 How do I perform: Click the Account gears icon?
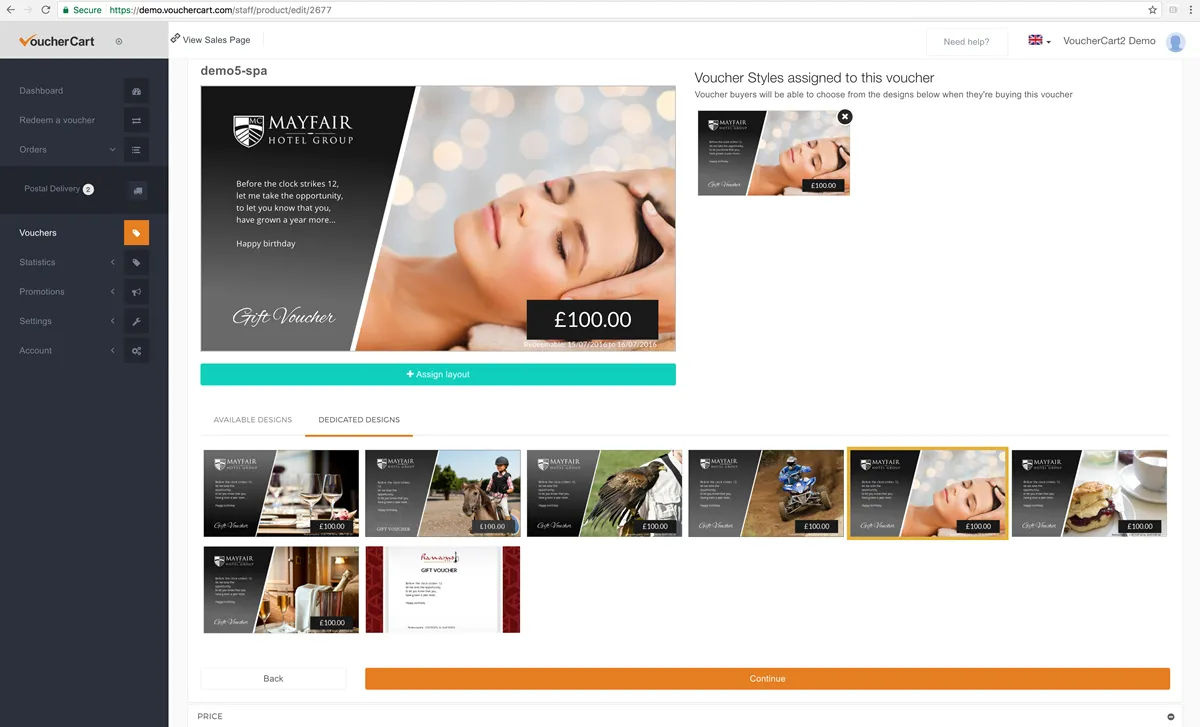pyautogui.click(x=137, y=351)
